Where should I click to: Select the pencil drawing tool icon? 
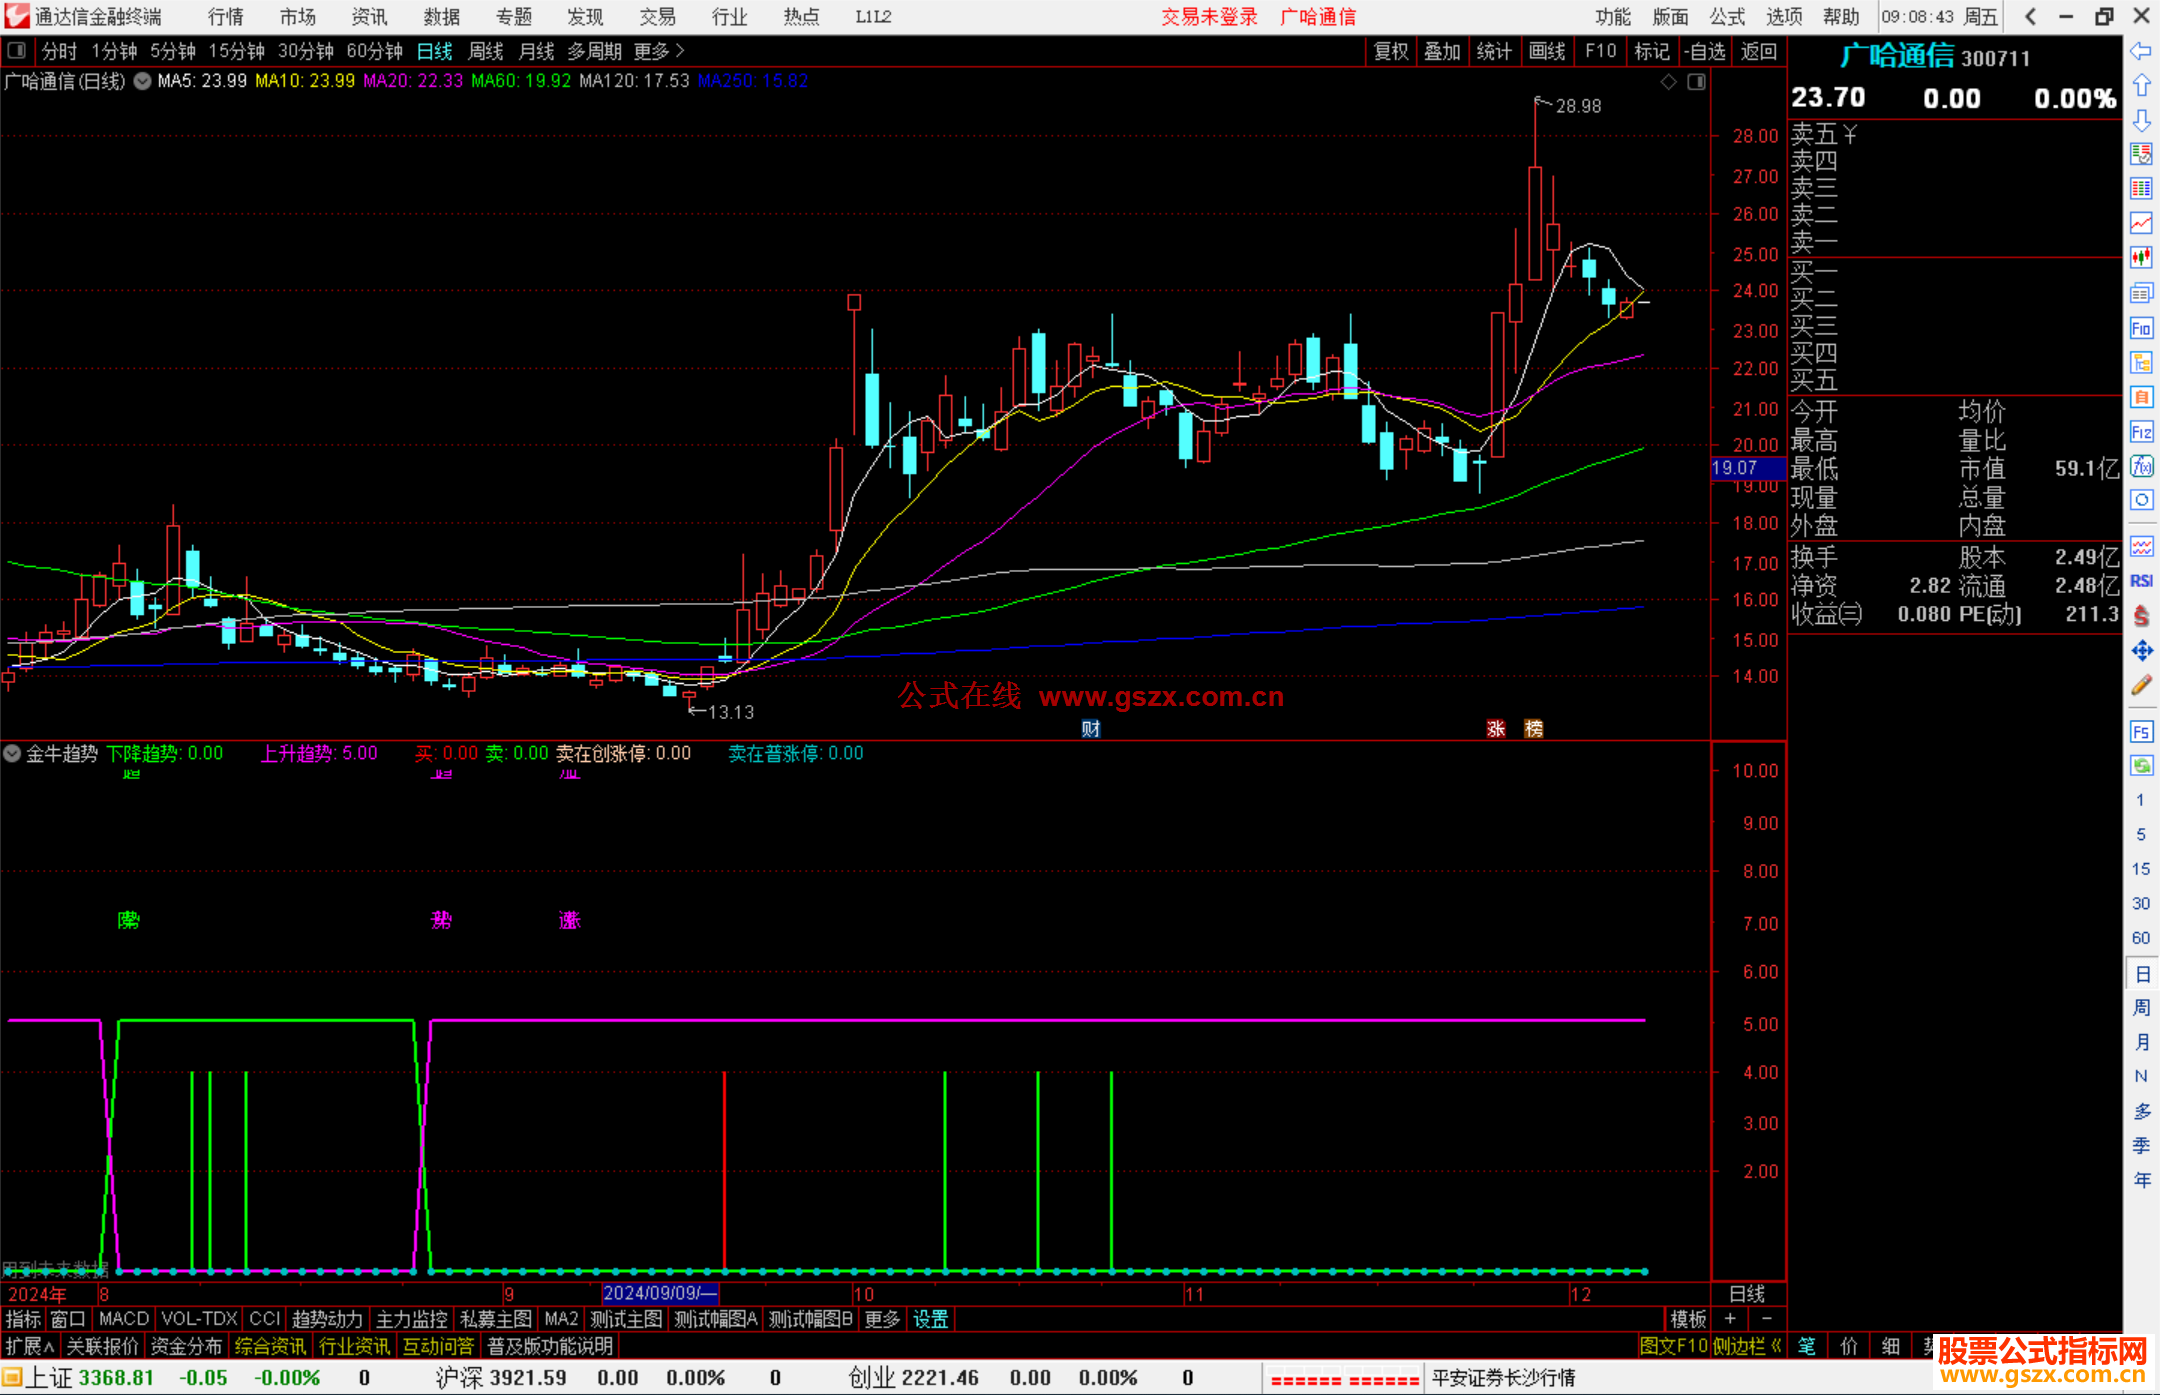click(x=2141, y=685)
